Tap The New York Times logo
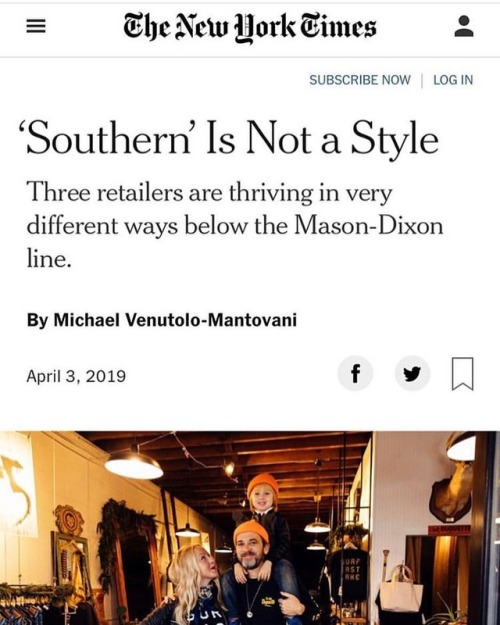Viewport: 500px width, 625px height. (250, 27)
